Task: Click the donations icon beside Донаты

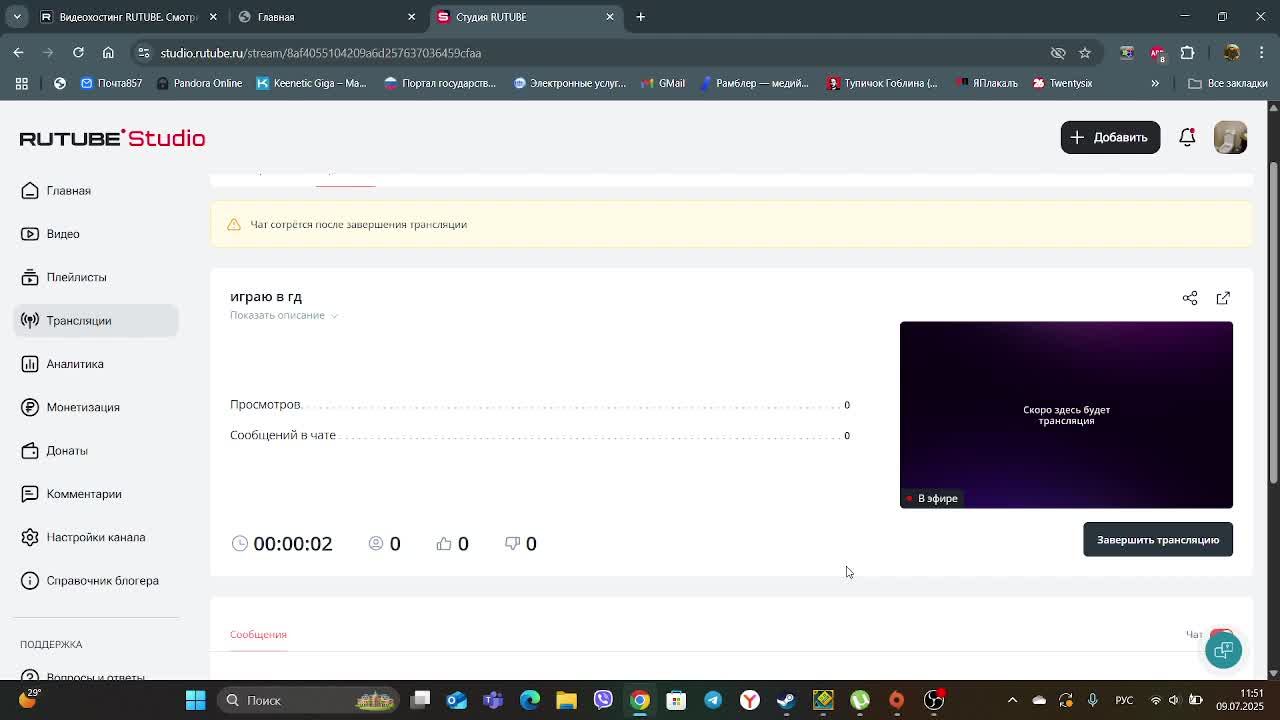Action: pyautogui.click(x=30, y=450)
